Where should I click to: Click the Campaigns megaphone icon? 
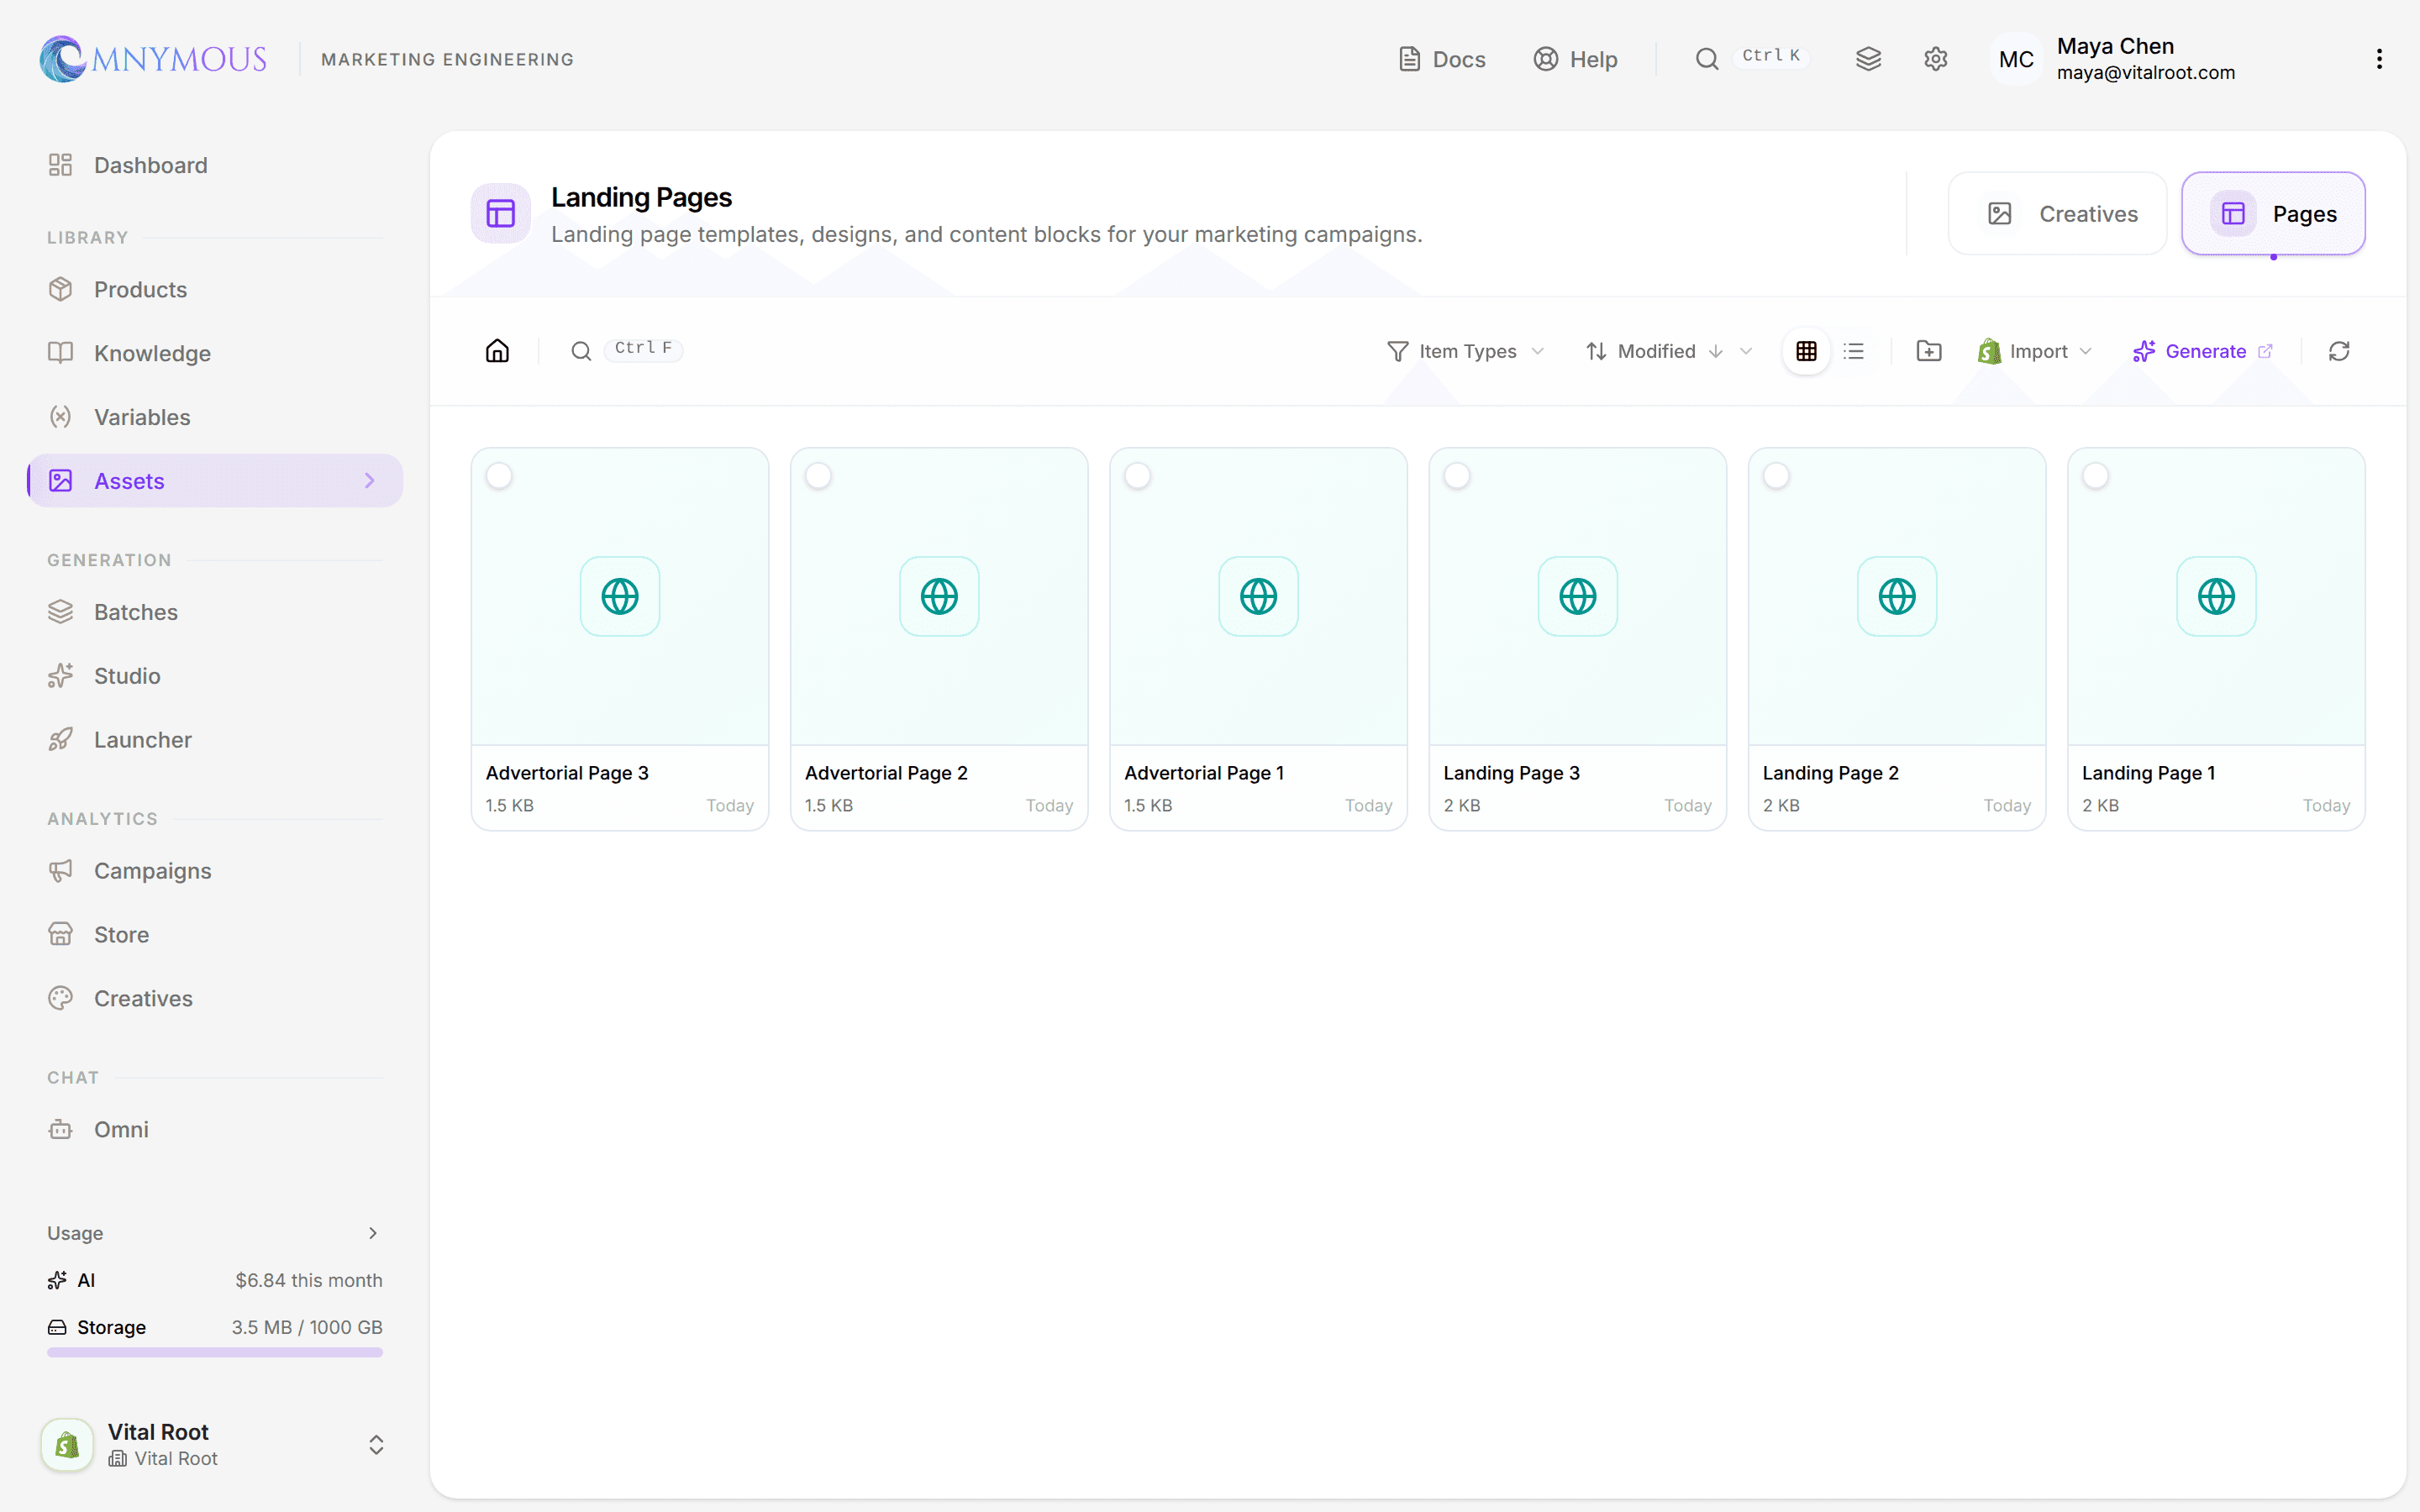61,871
